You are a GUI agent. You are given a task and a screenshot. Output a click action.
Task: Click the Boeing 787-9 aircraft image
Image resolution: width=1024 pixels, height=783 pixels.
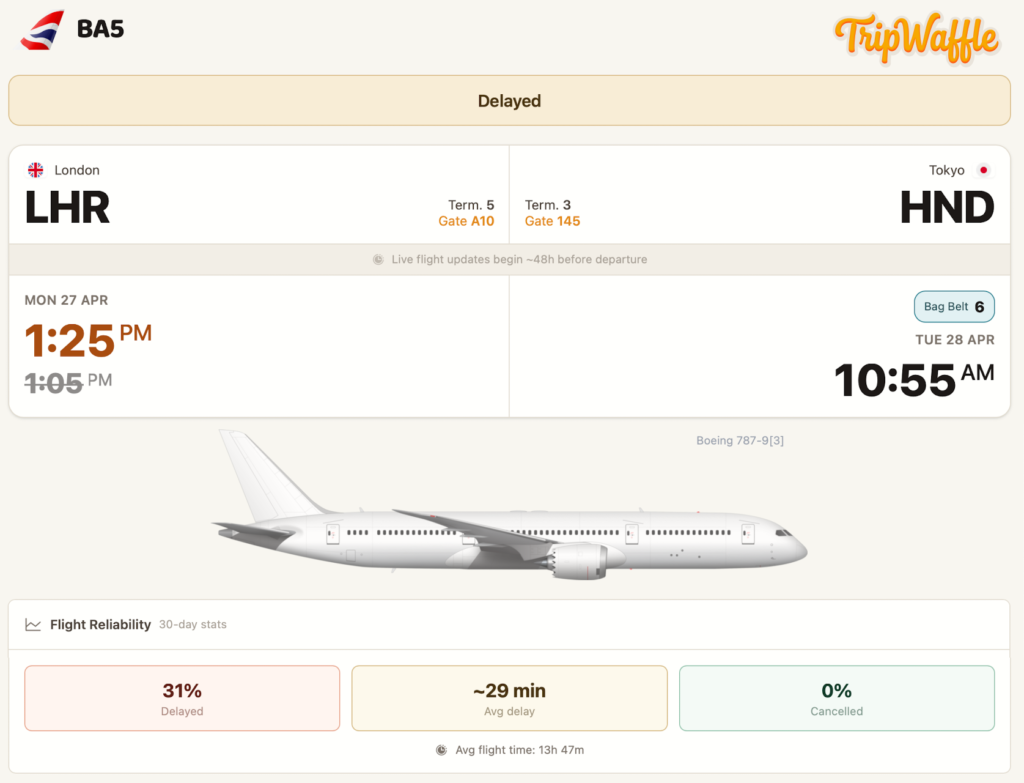click(x=510, y=510)
